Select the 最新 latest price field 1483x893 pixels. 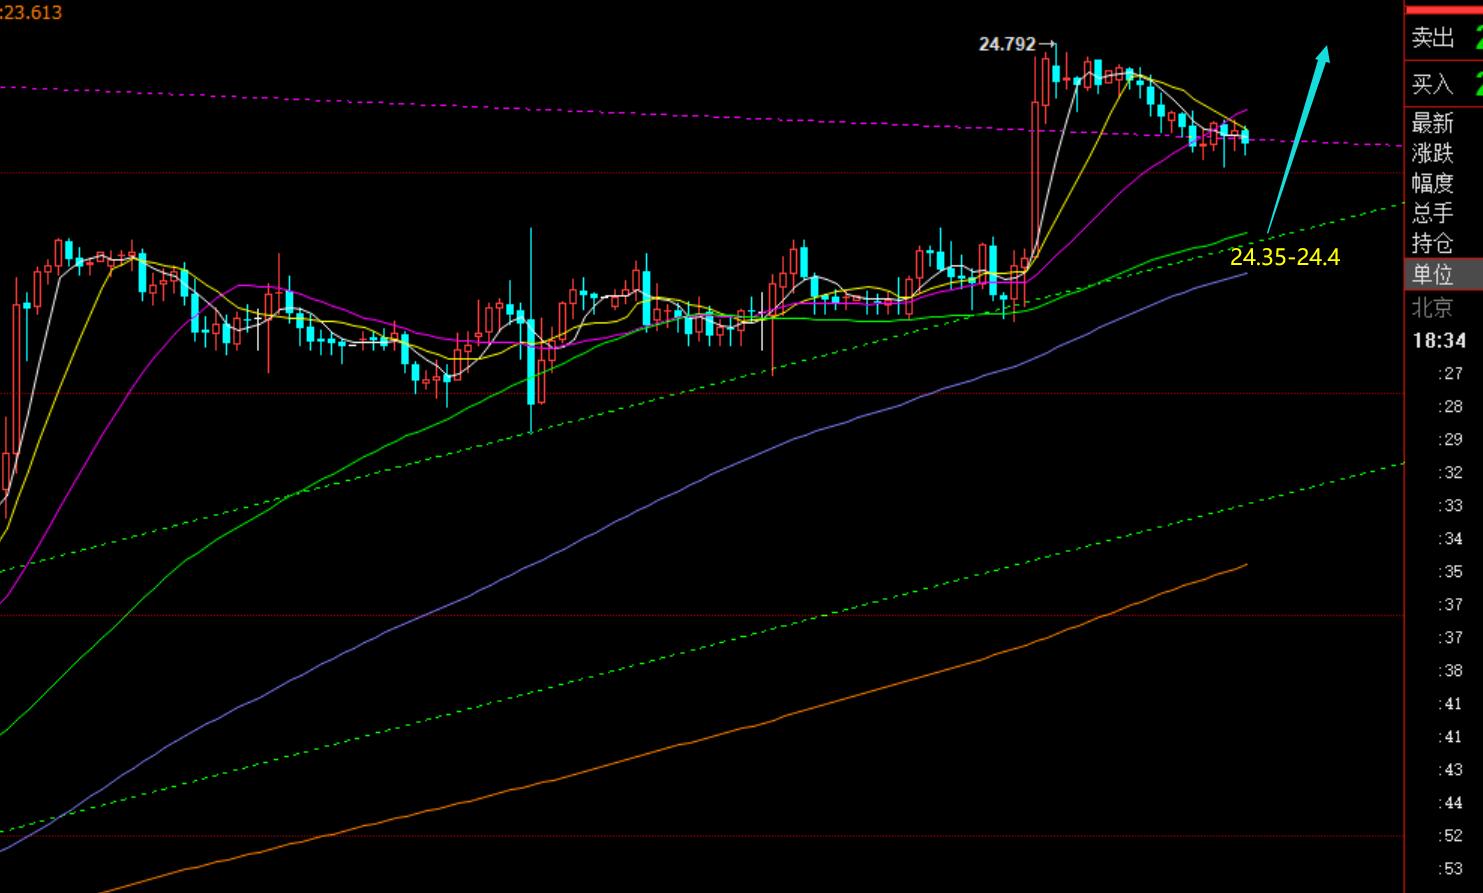click(x=1433, y=123)
